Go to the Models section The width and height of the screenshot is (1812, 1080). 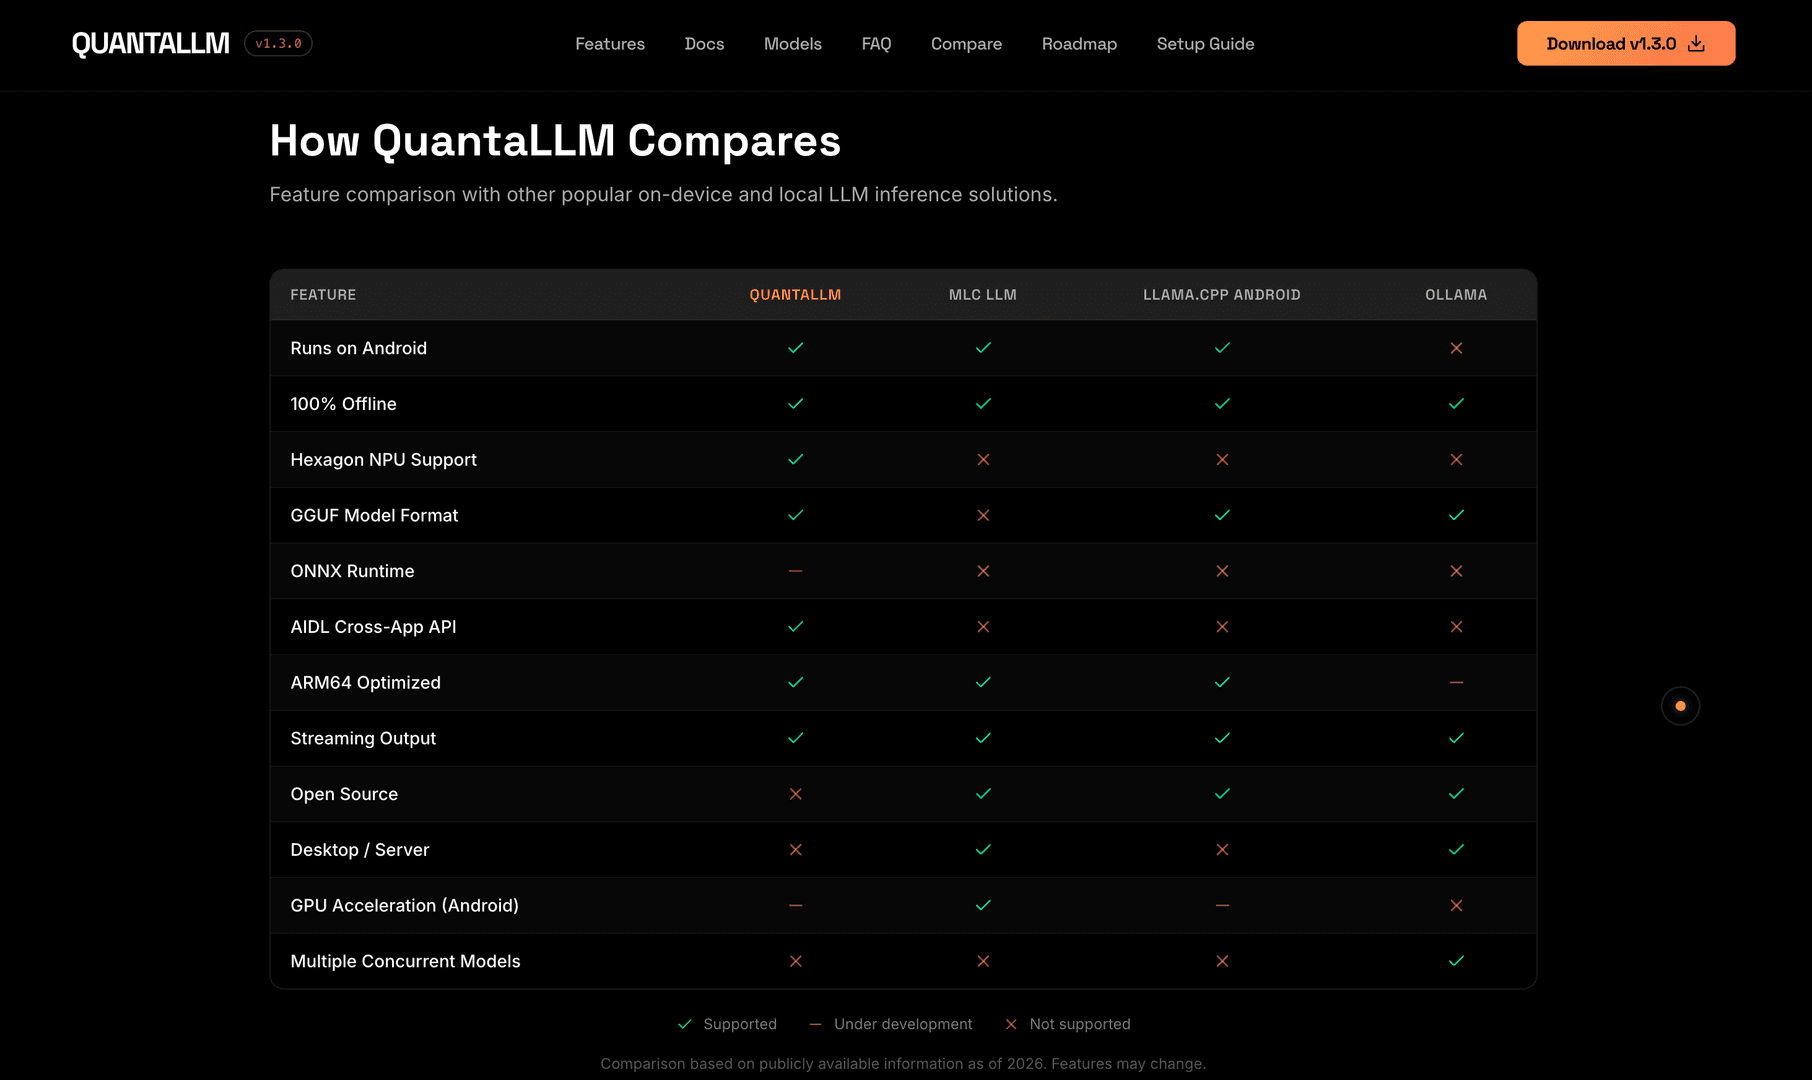[793, 44]
